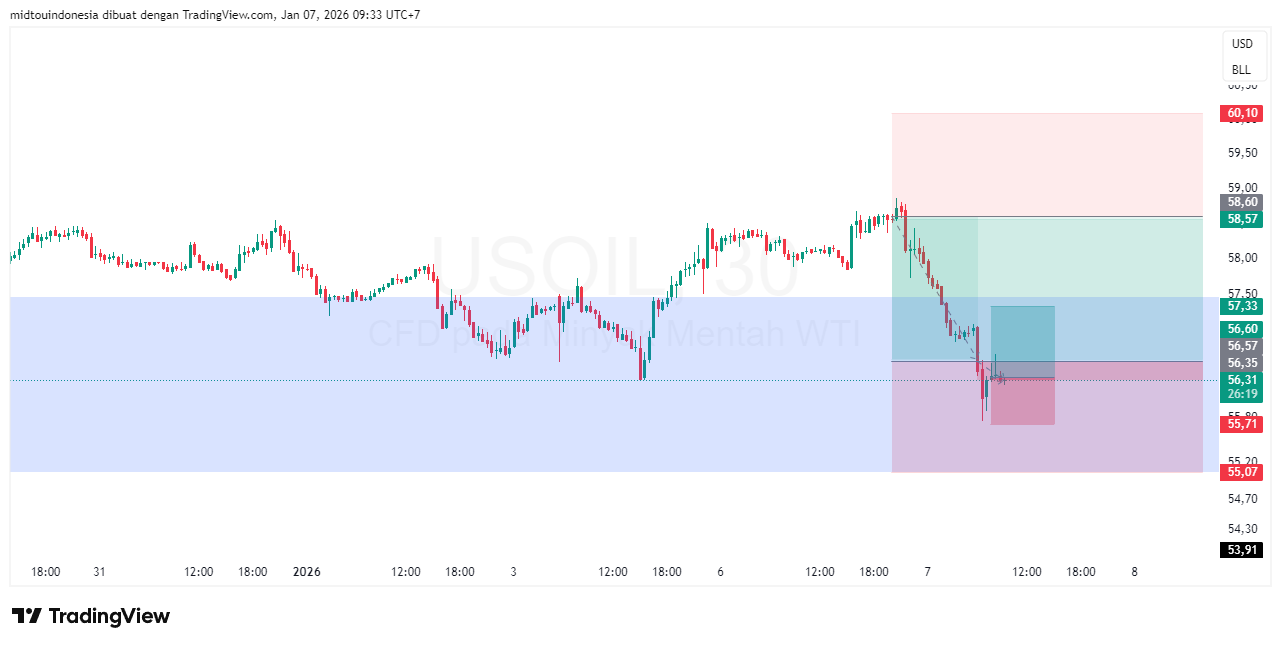
Task: Click the current price 56,31 countdown label
Action: click(x=1241, y=387)
